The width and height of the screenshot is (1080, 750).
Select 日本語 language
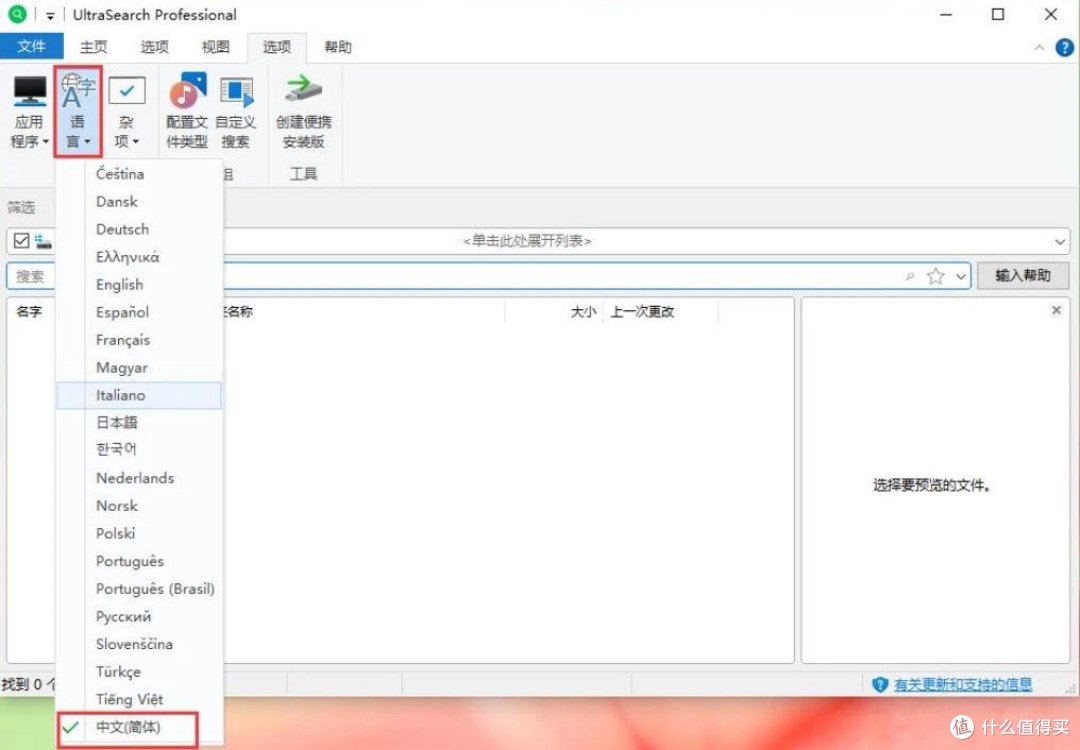point(139,422)
